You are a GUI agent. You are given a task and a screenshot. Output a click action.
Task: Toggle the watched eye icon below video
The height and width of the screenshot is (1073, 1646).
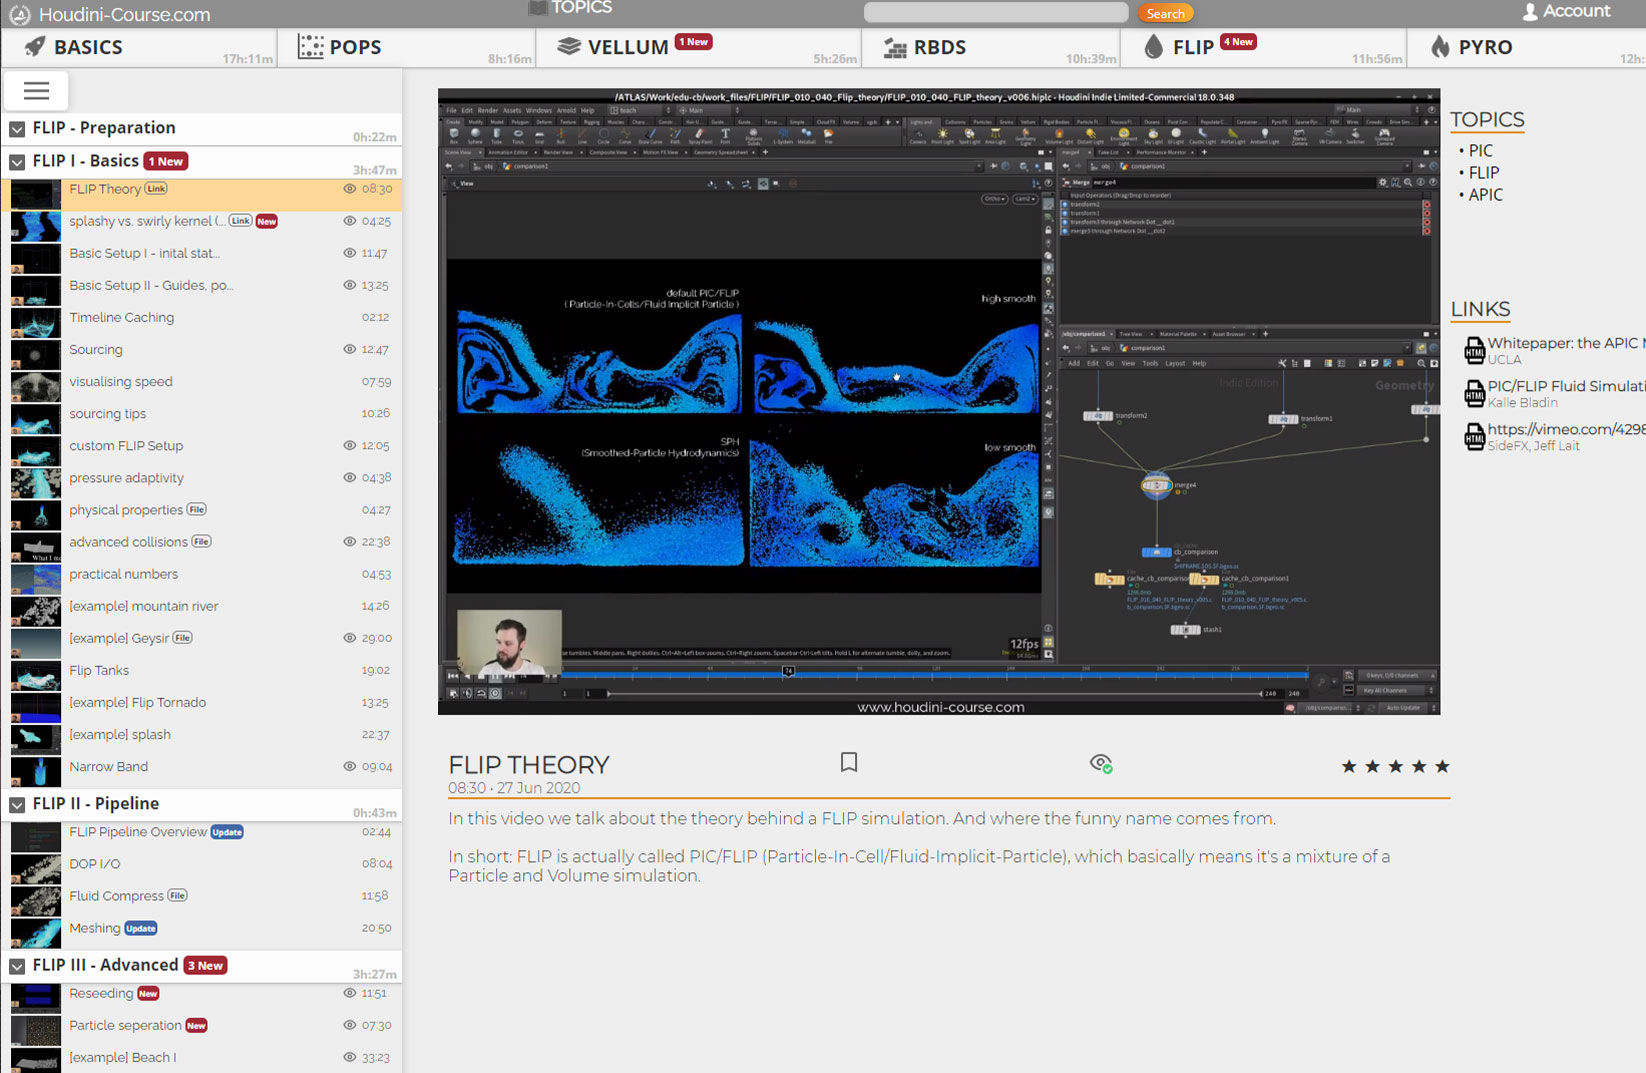[x=1100, y=764]
